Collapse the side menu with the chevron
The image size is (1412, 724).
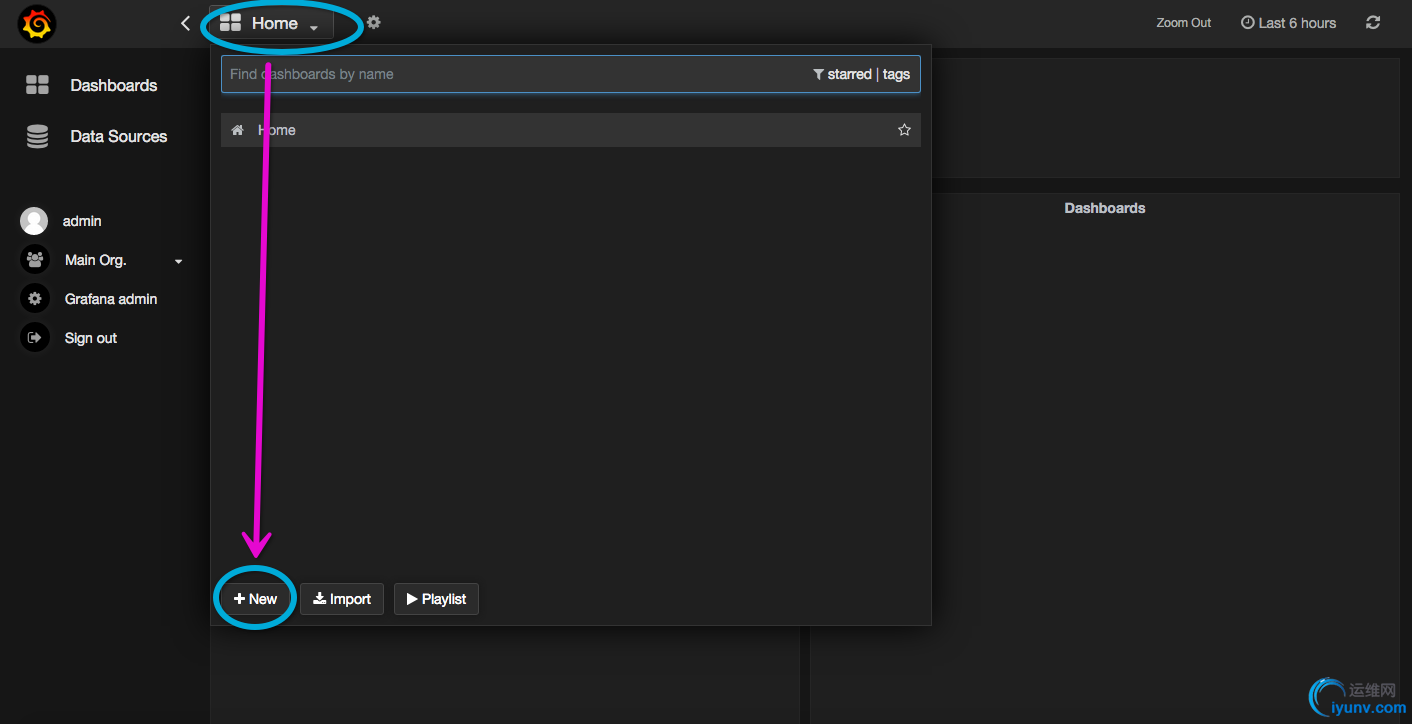(185, 23)
